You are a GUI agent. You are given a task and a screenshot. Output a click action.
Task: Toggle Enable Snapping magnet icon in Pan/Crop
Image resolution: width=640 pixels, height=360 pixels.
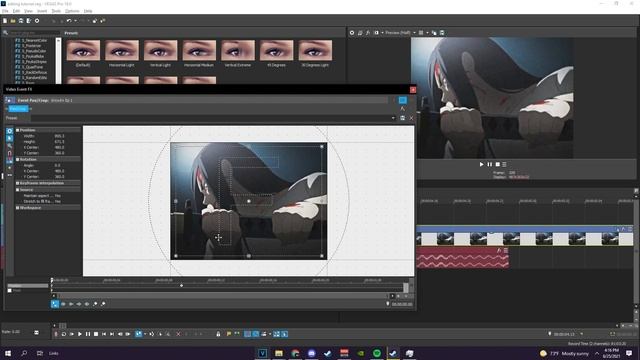click(x=10, y=153)
